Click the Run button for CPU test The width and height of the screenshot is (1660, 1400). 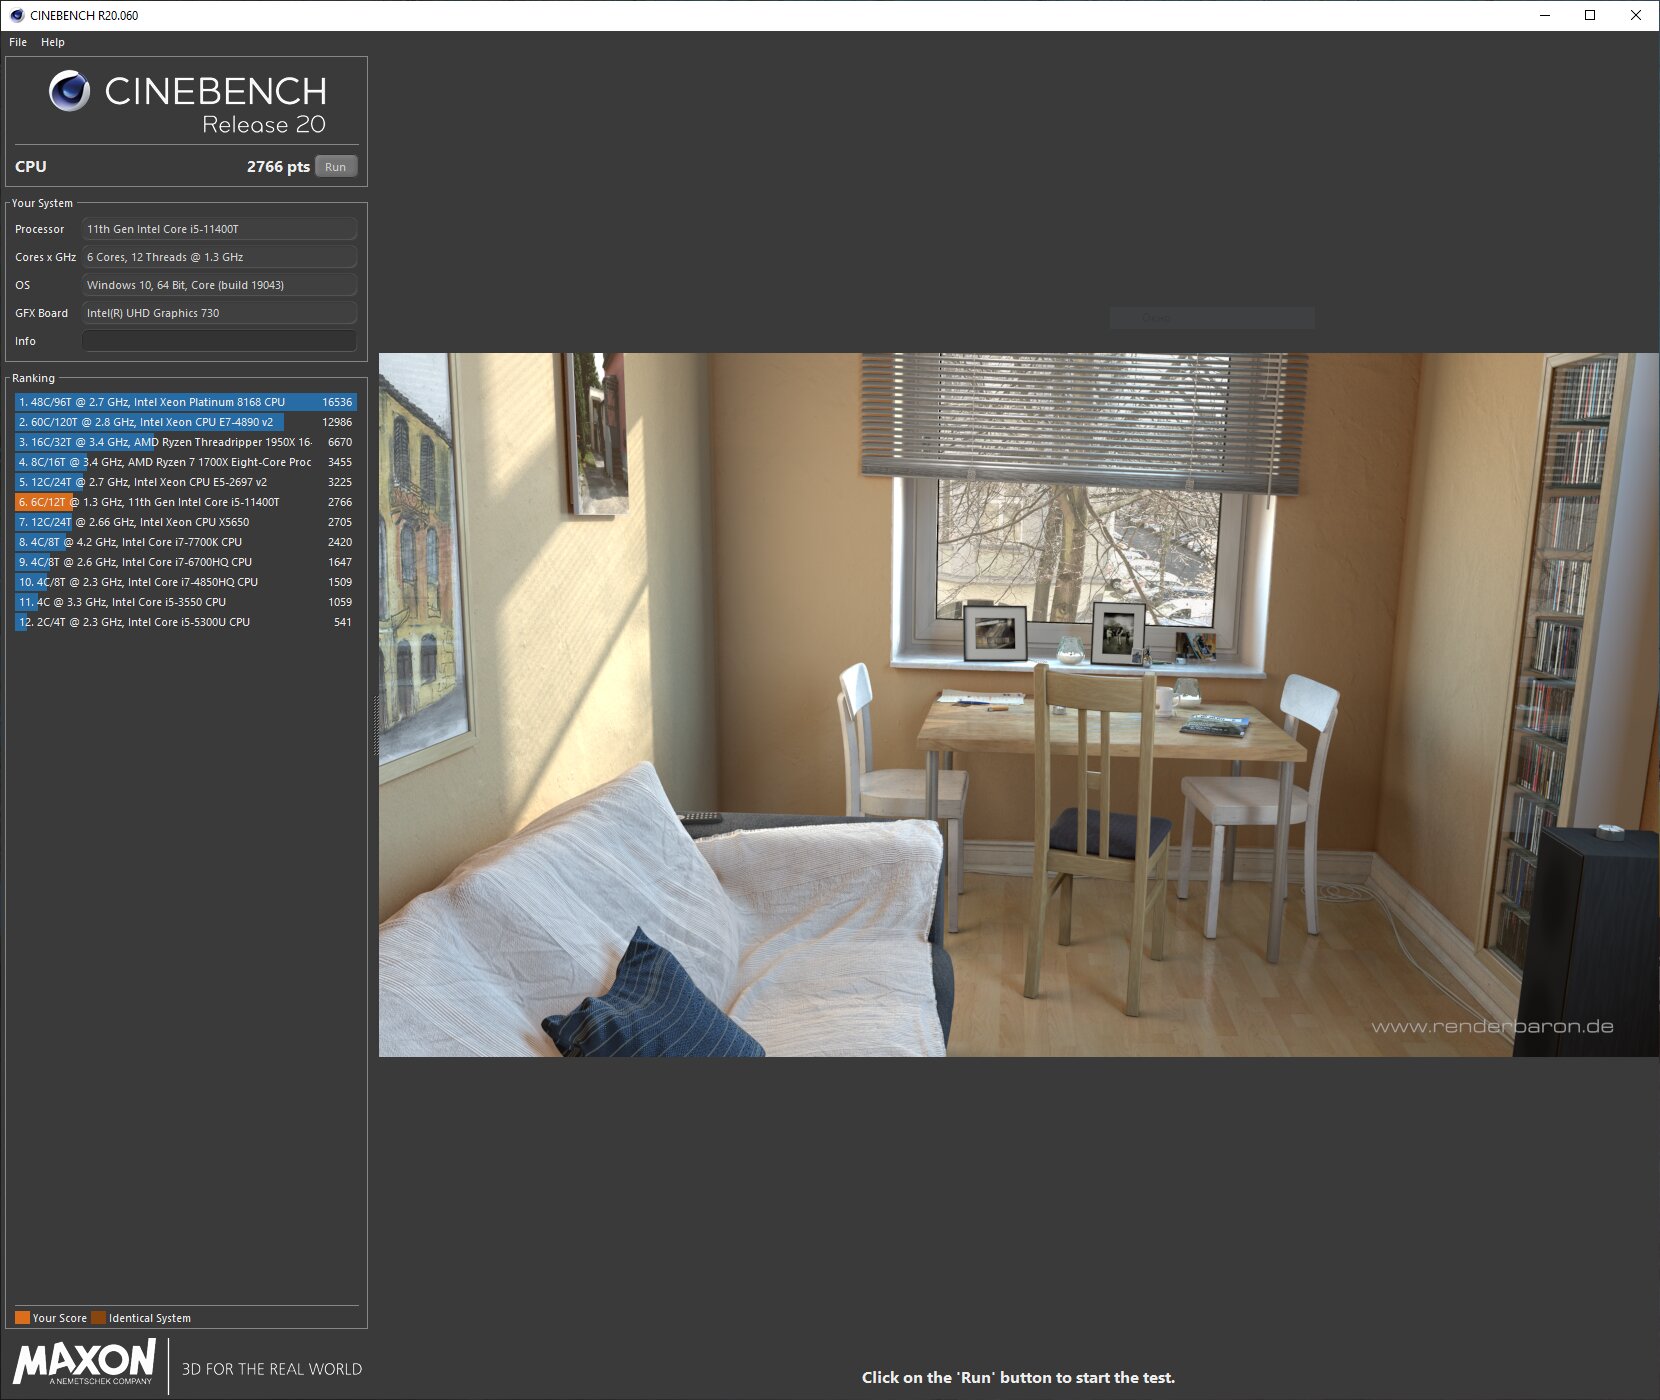[336, 167]
